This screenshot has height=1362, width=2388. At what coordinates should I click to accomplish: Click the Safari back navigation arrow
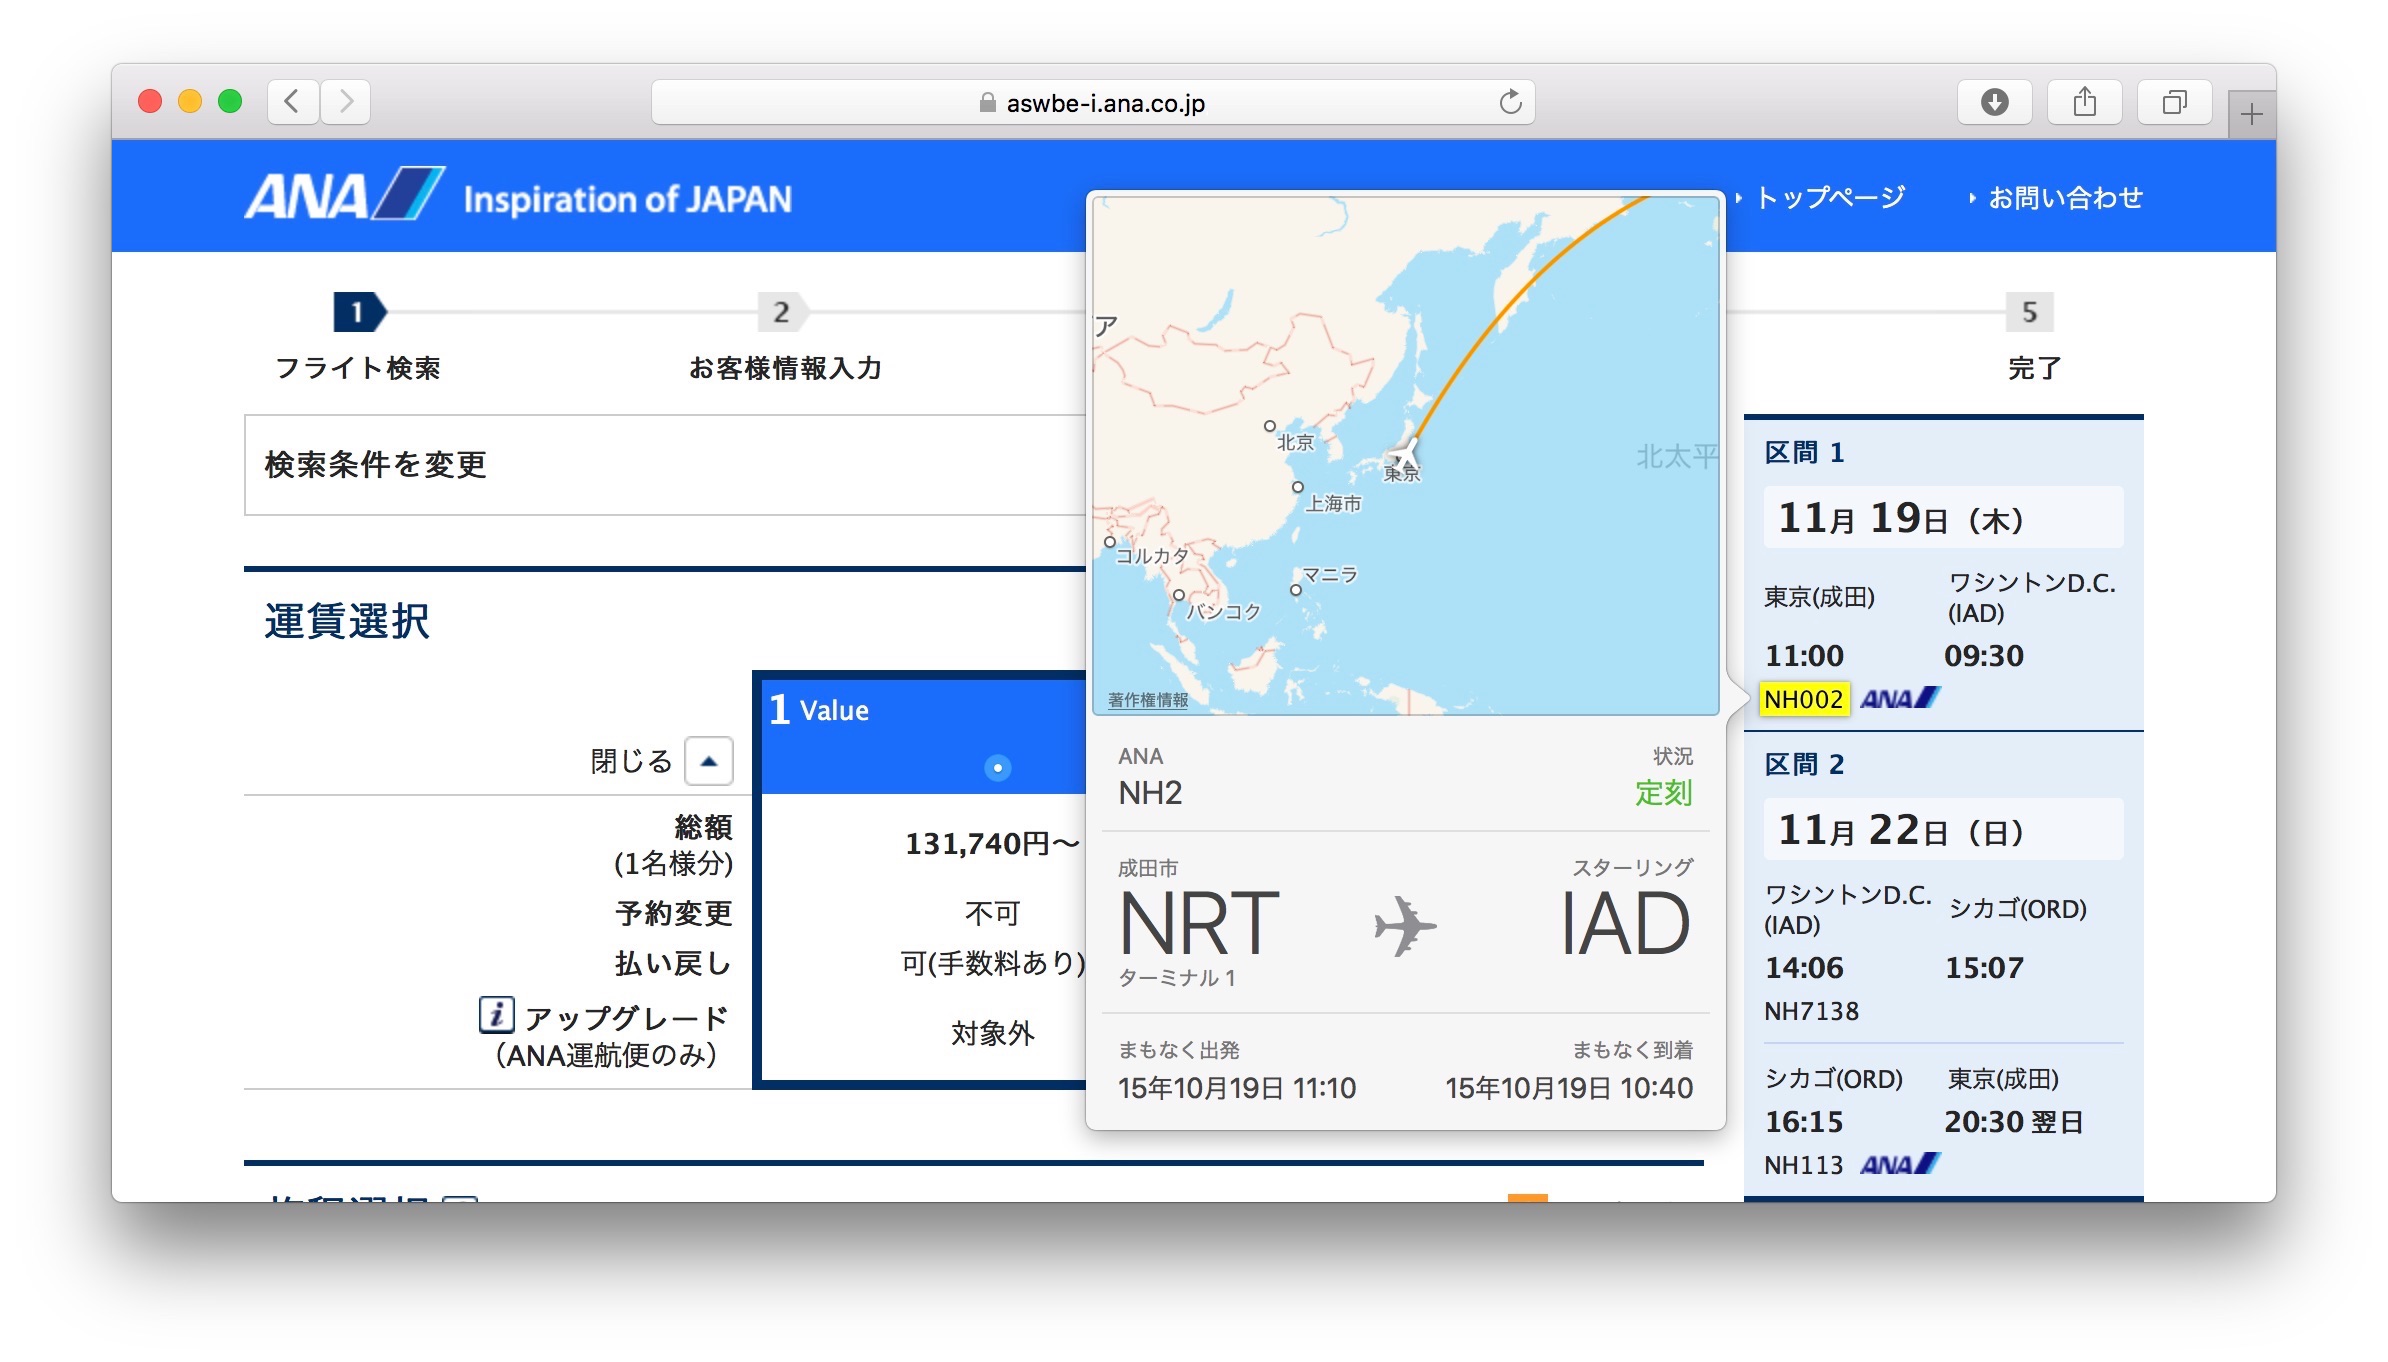(x=292, y=102)
